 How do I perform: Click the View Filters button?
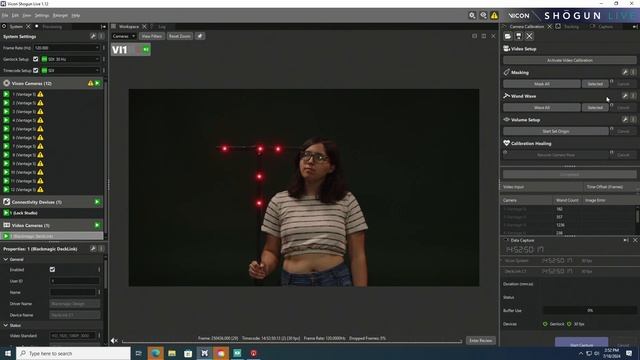152,36
